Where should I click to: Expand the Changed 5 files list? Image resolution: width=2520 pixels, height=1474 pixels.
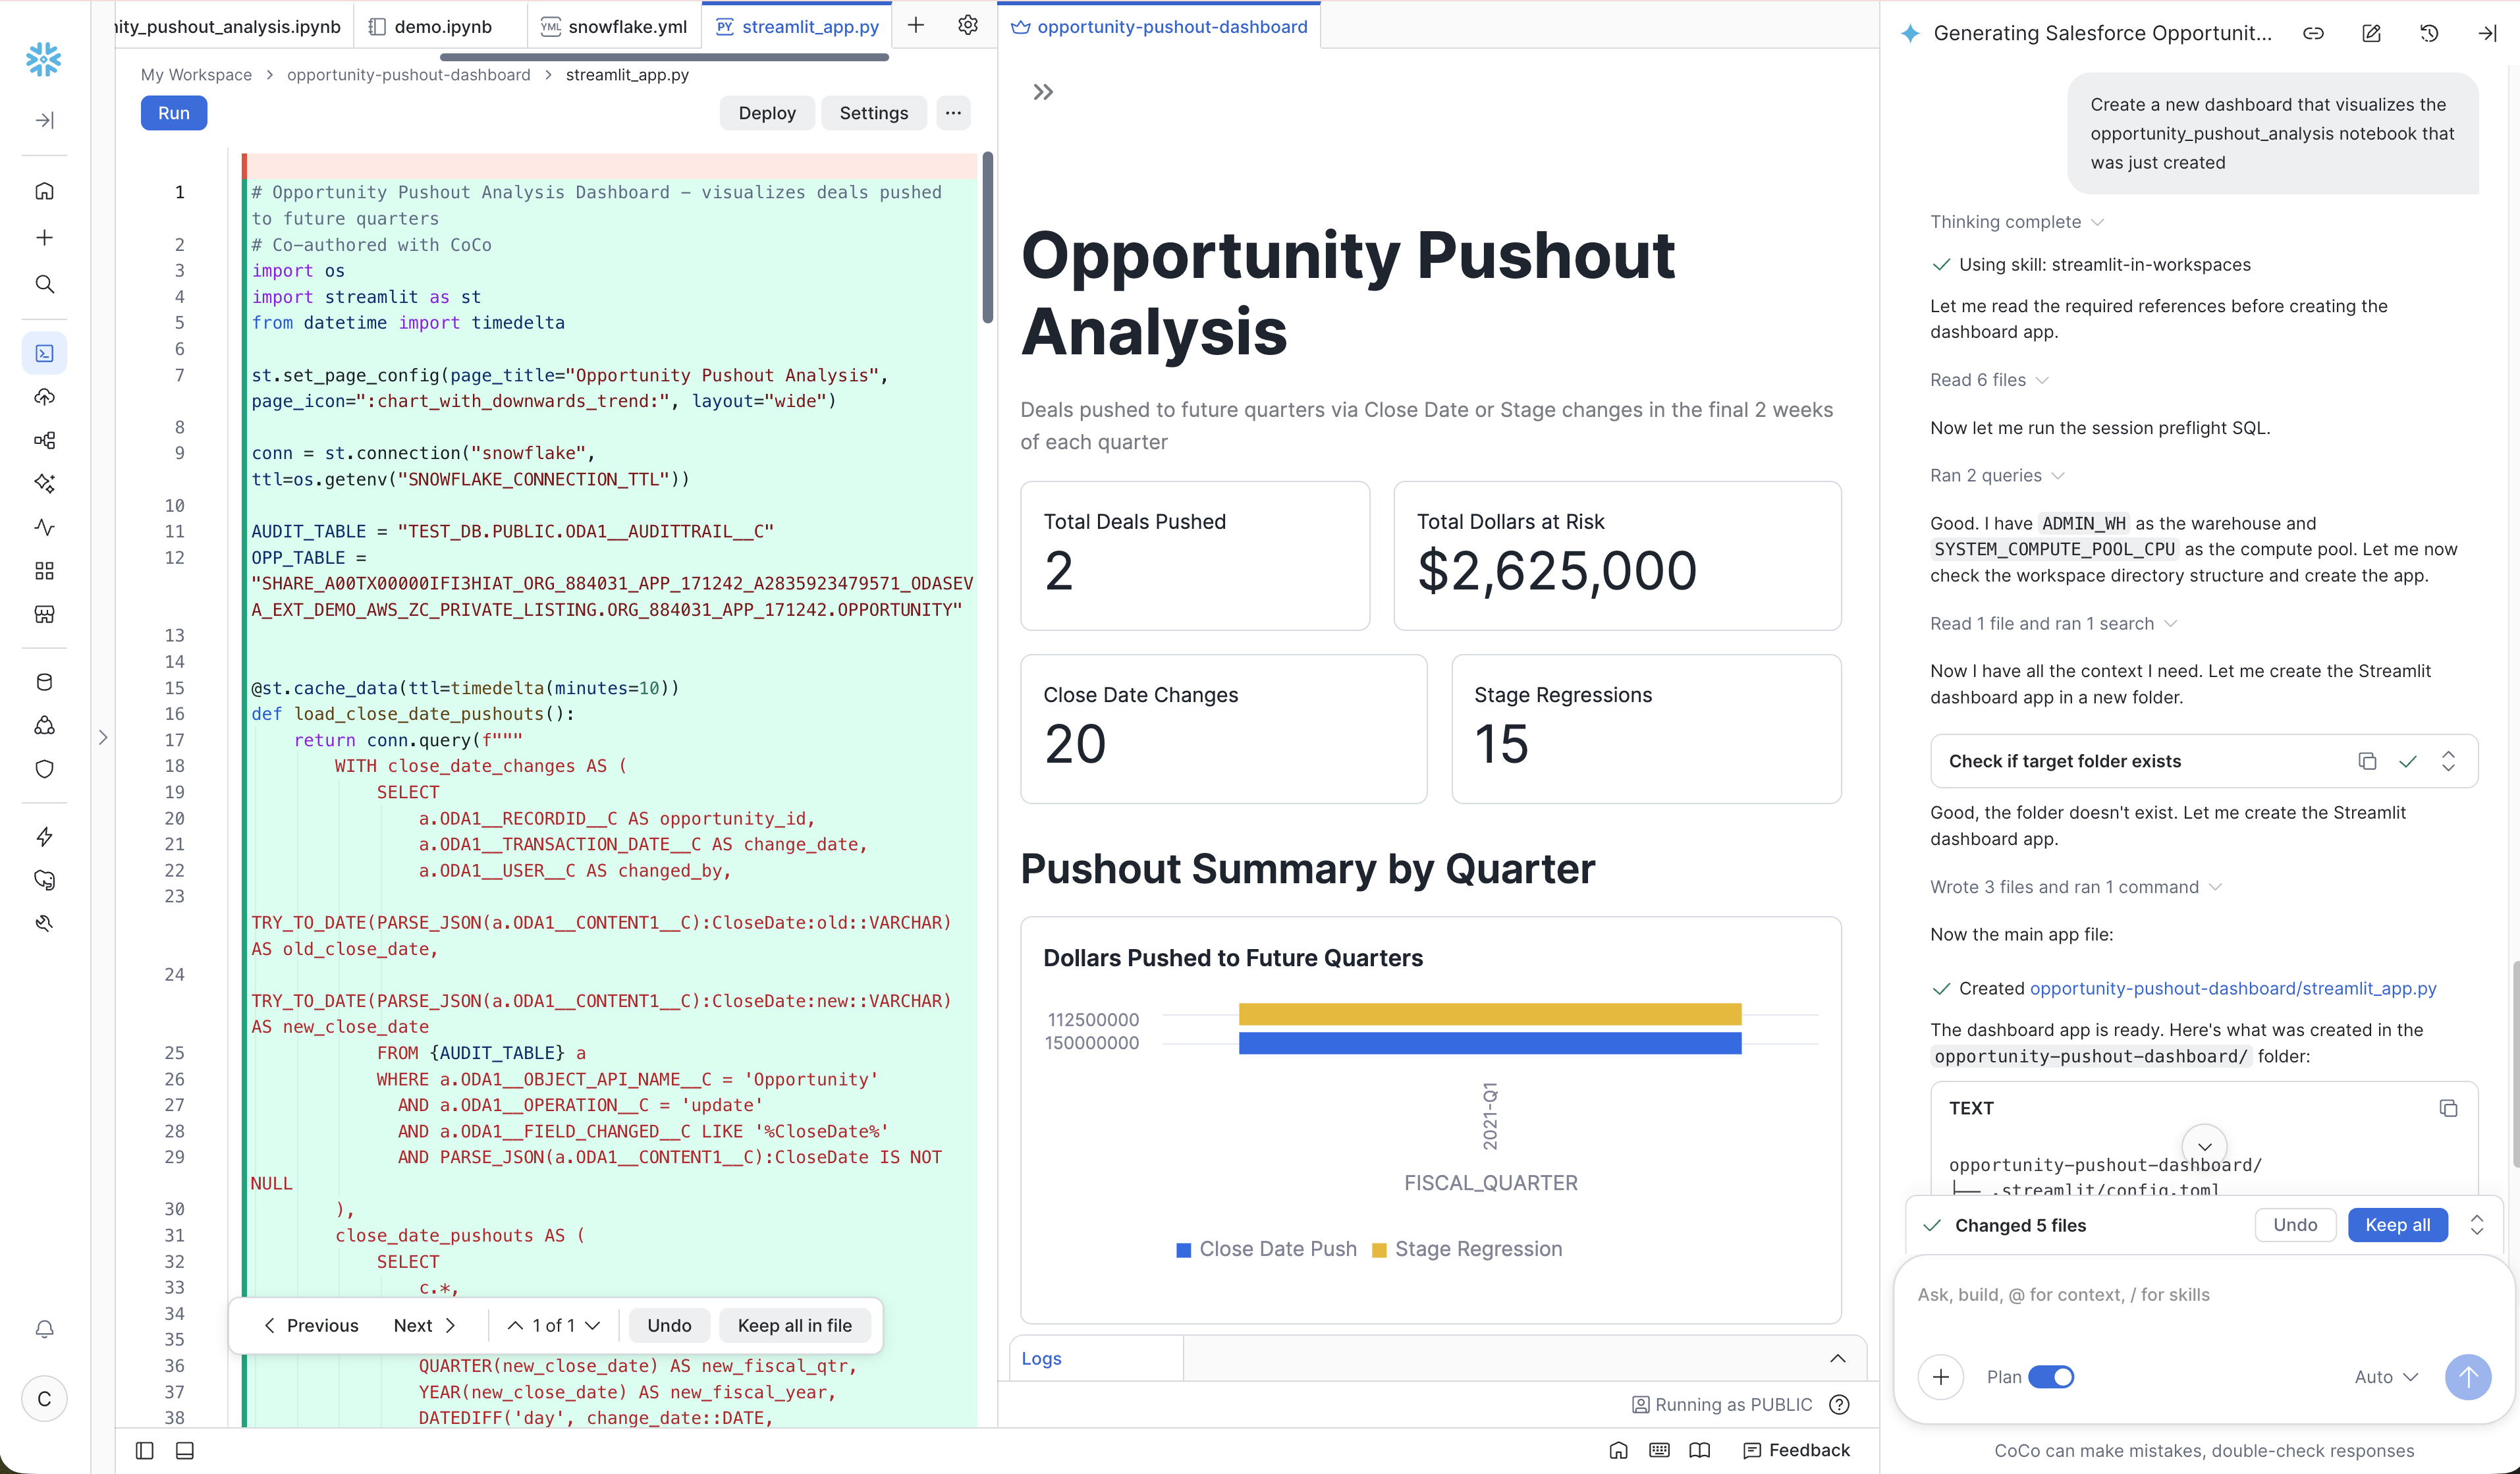pyautogui.click(x=2477, y=1225)
